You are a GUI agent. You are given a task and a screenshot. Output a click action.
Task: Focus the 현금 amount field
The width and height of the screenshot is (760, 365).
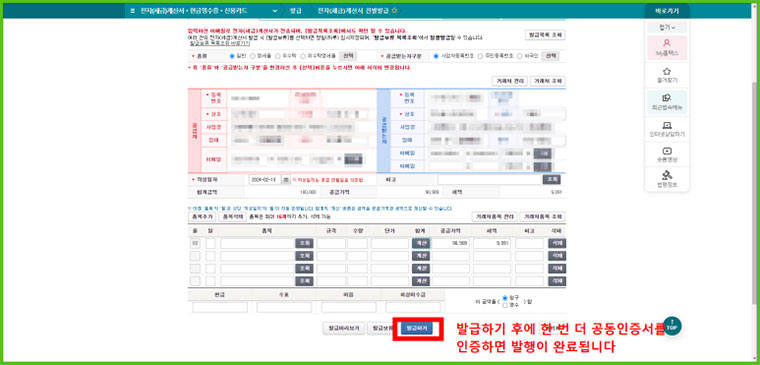click(x=220, y=307)
